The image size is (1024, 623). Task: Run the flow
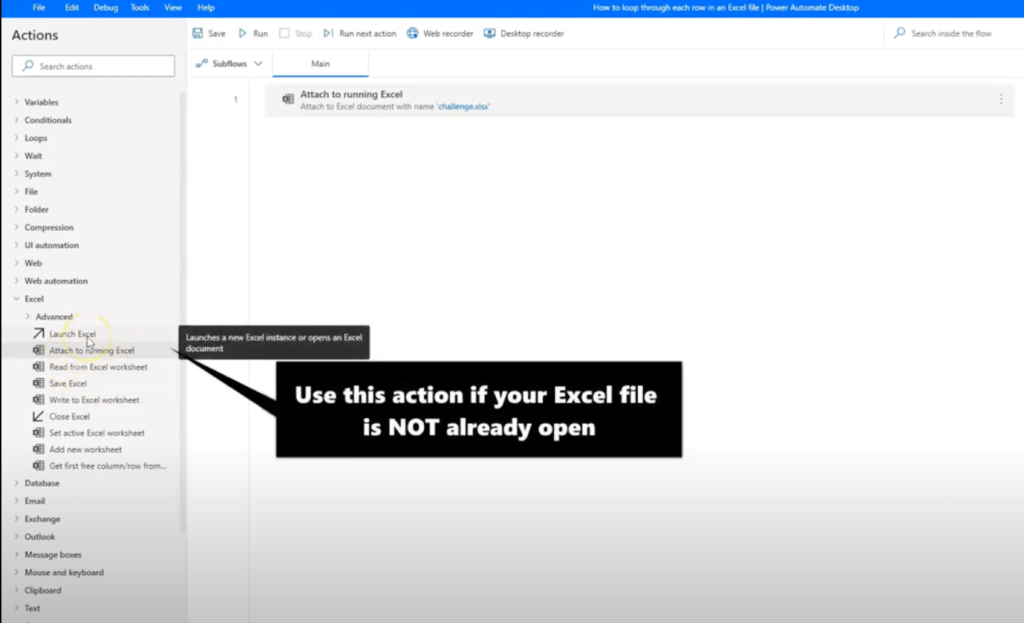(x=254, y=32)
